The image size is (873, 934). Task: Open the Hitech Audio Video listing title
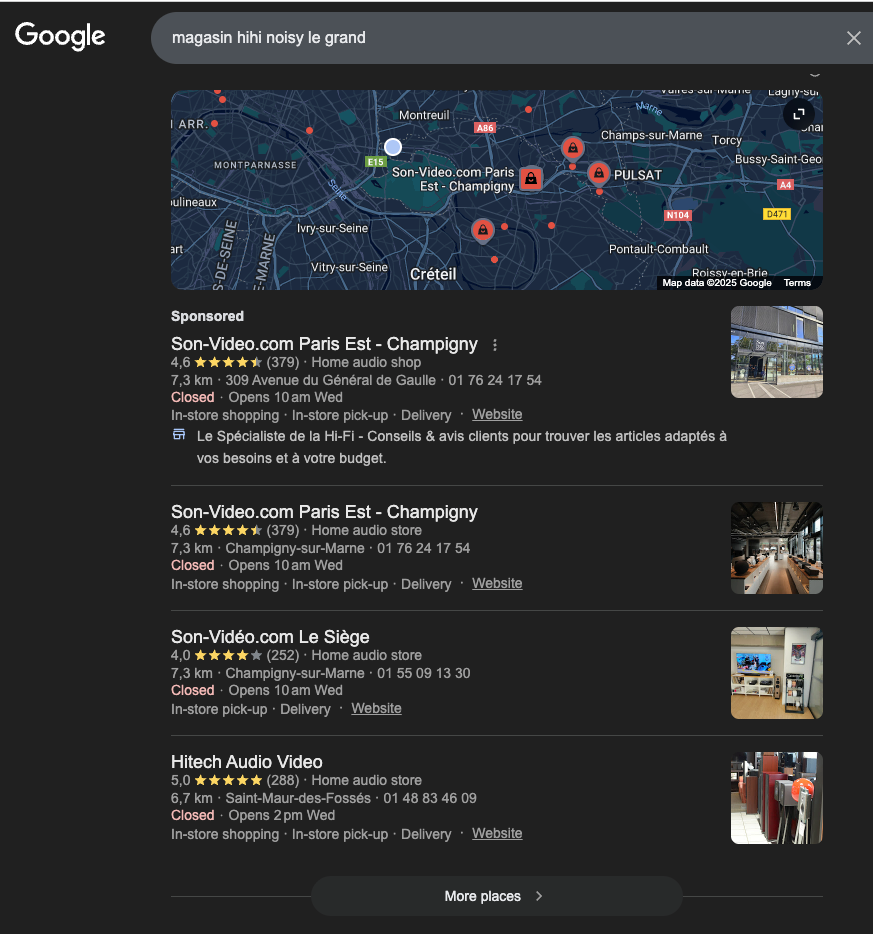[x=246, y=762]
